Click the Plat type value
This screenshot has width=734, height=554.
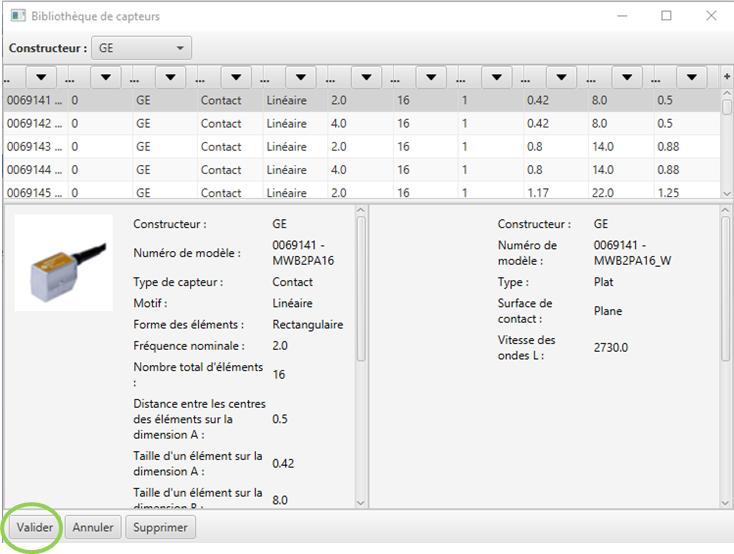[x=603, y=282]
